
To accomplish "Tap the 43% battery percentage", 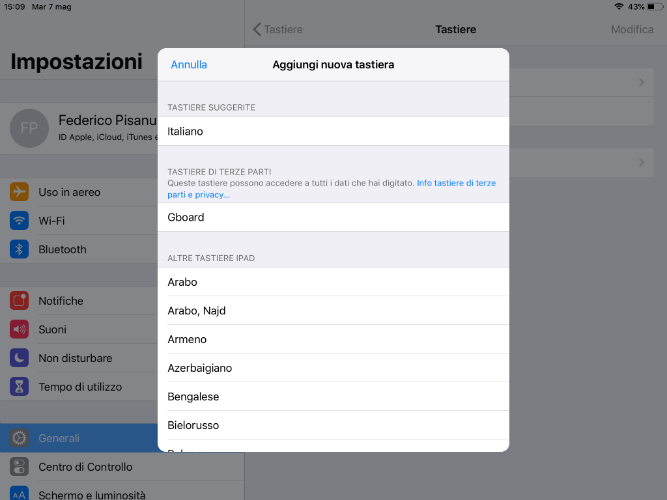I will click(x=636, y=7).
